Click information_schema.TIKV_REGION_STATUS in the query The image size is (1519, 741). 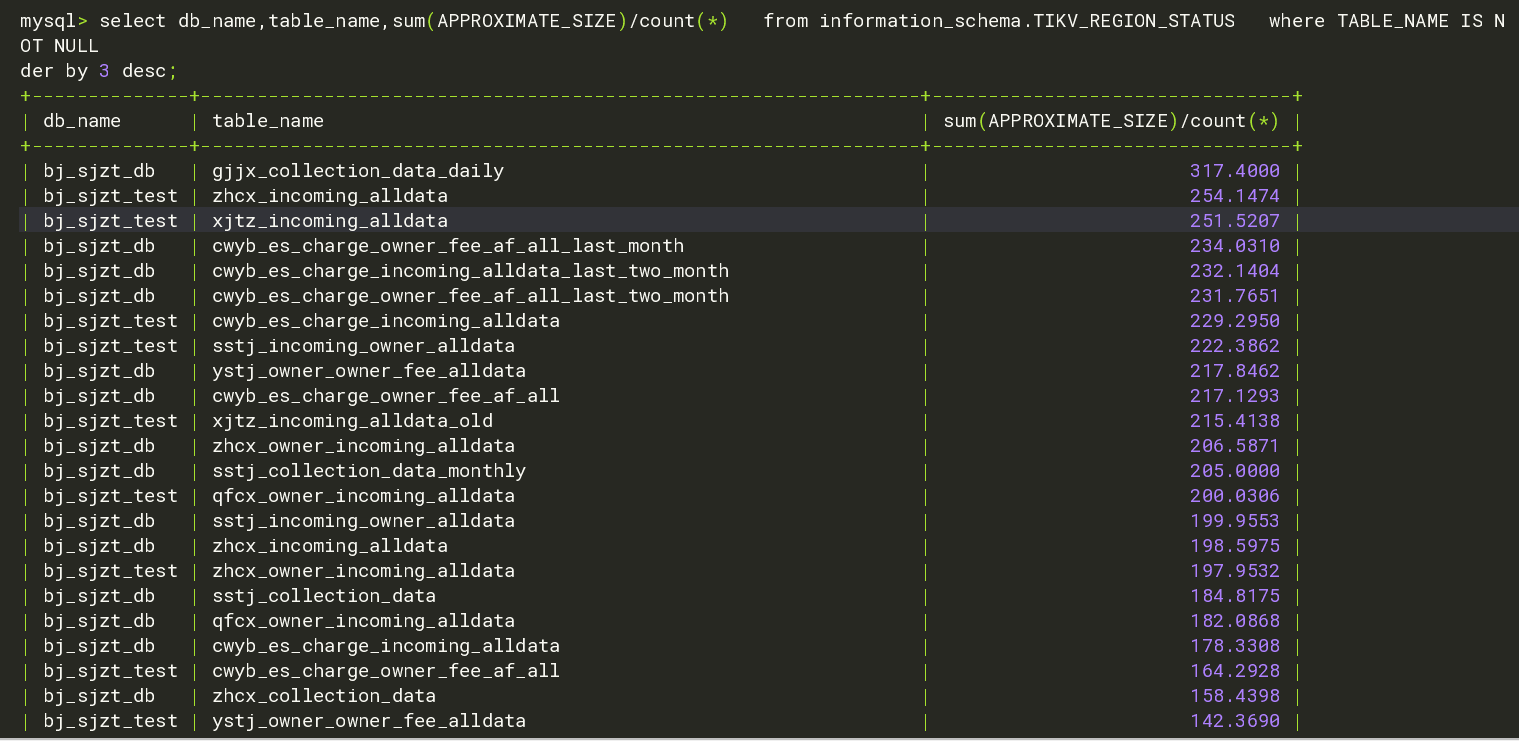point(1027,21)
